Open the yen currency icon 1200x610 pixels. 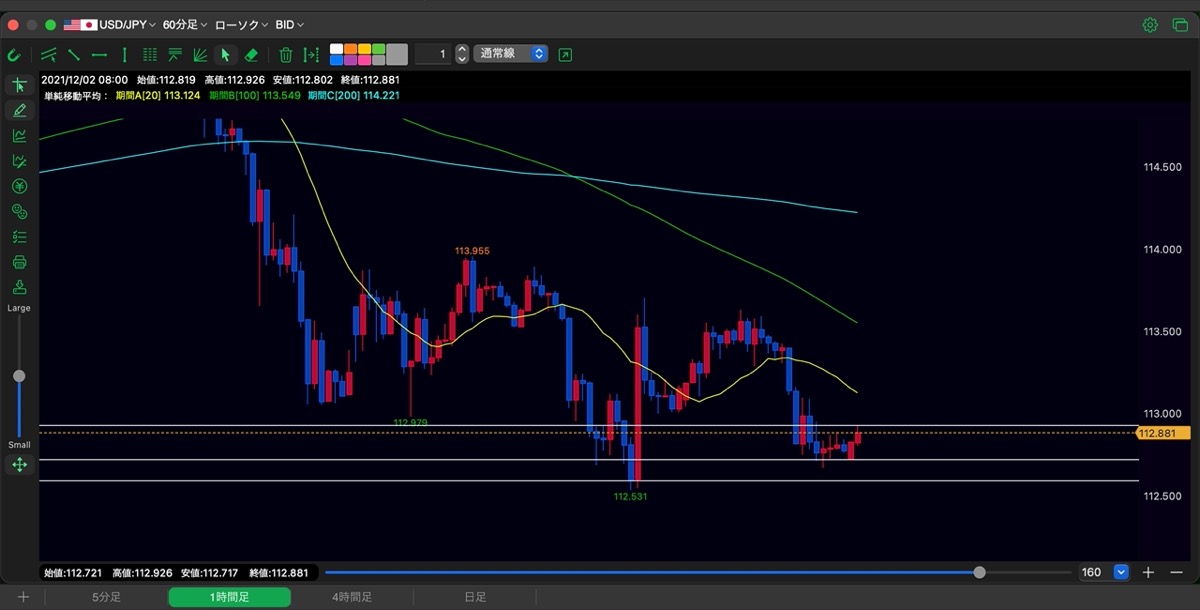click(19, 185)
